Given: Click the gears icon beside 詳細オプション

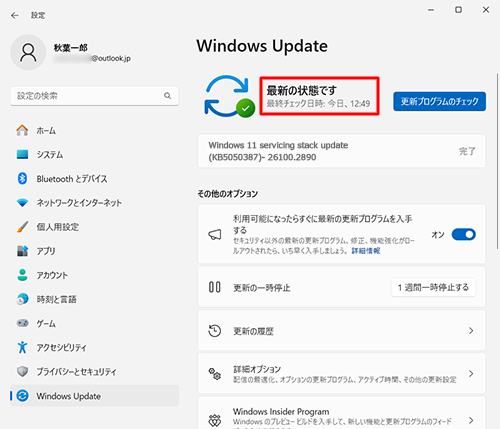Looking at the screenshot, I should coord(215,374).
